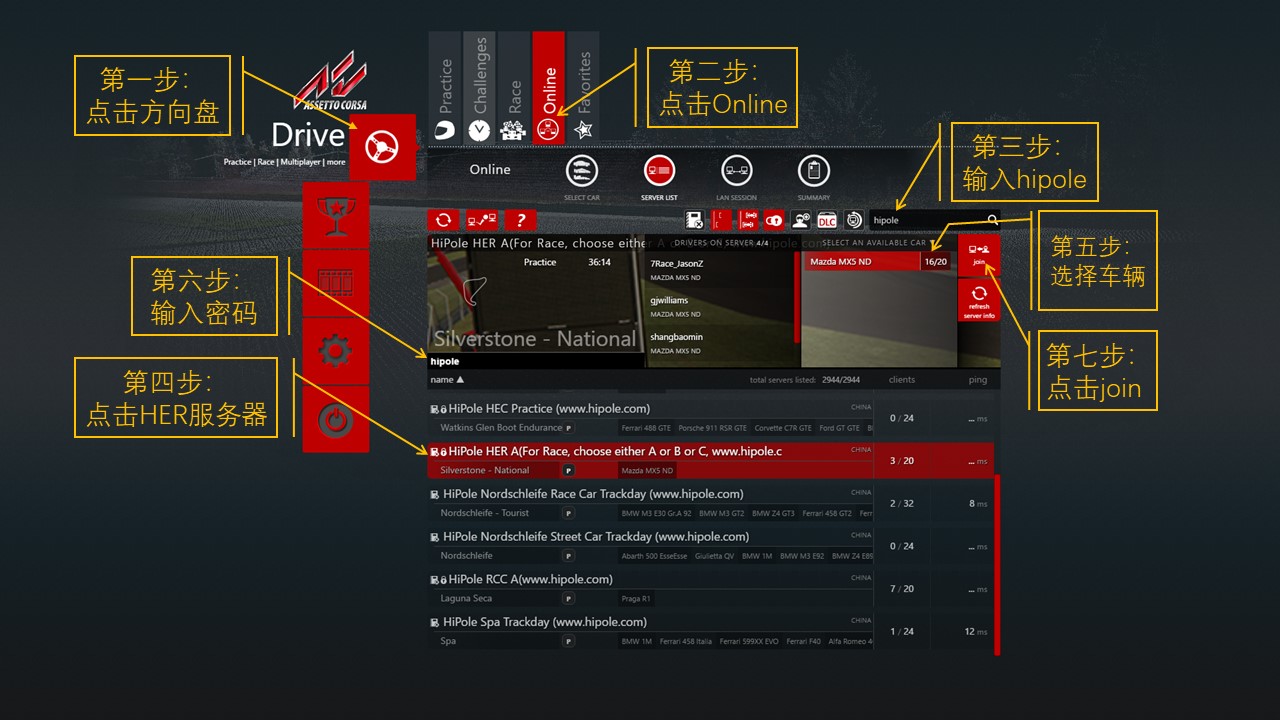Toggle the round timer filter icon
Viewport: 1280px width, 720px height.
point(854,220)
